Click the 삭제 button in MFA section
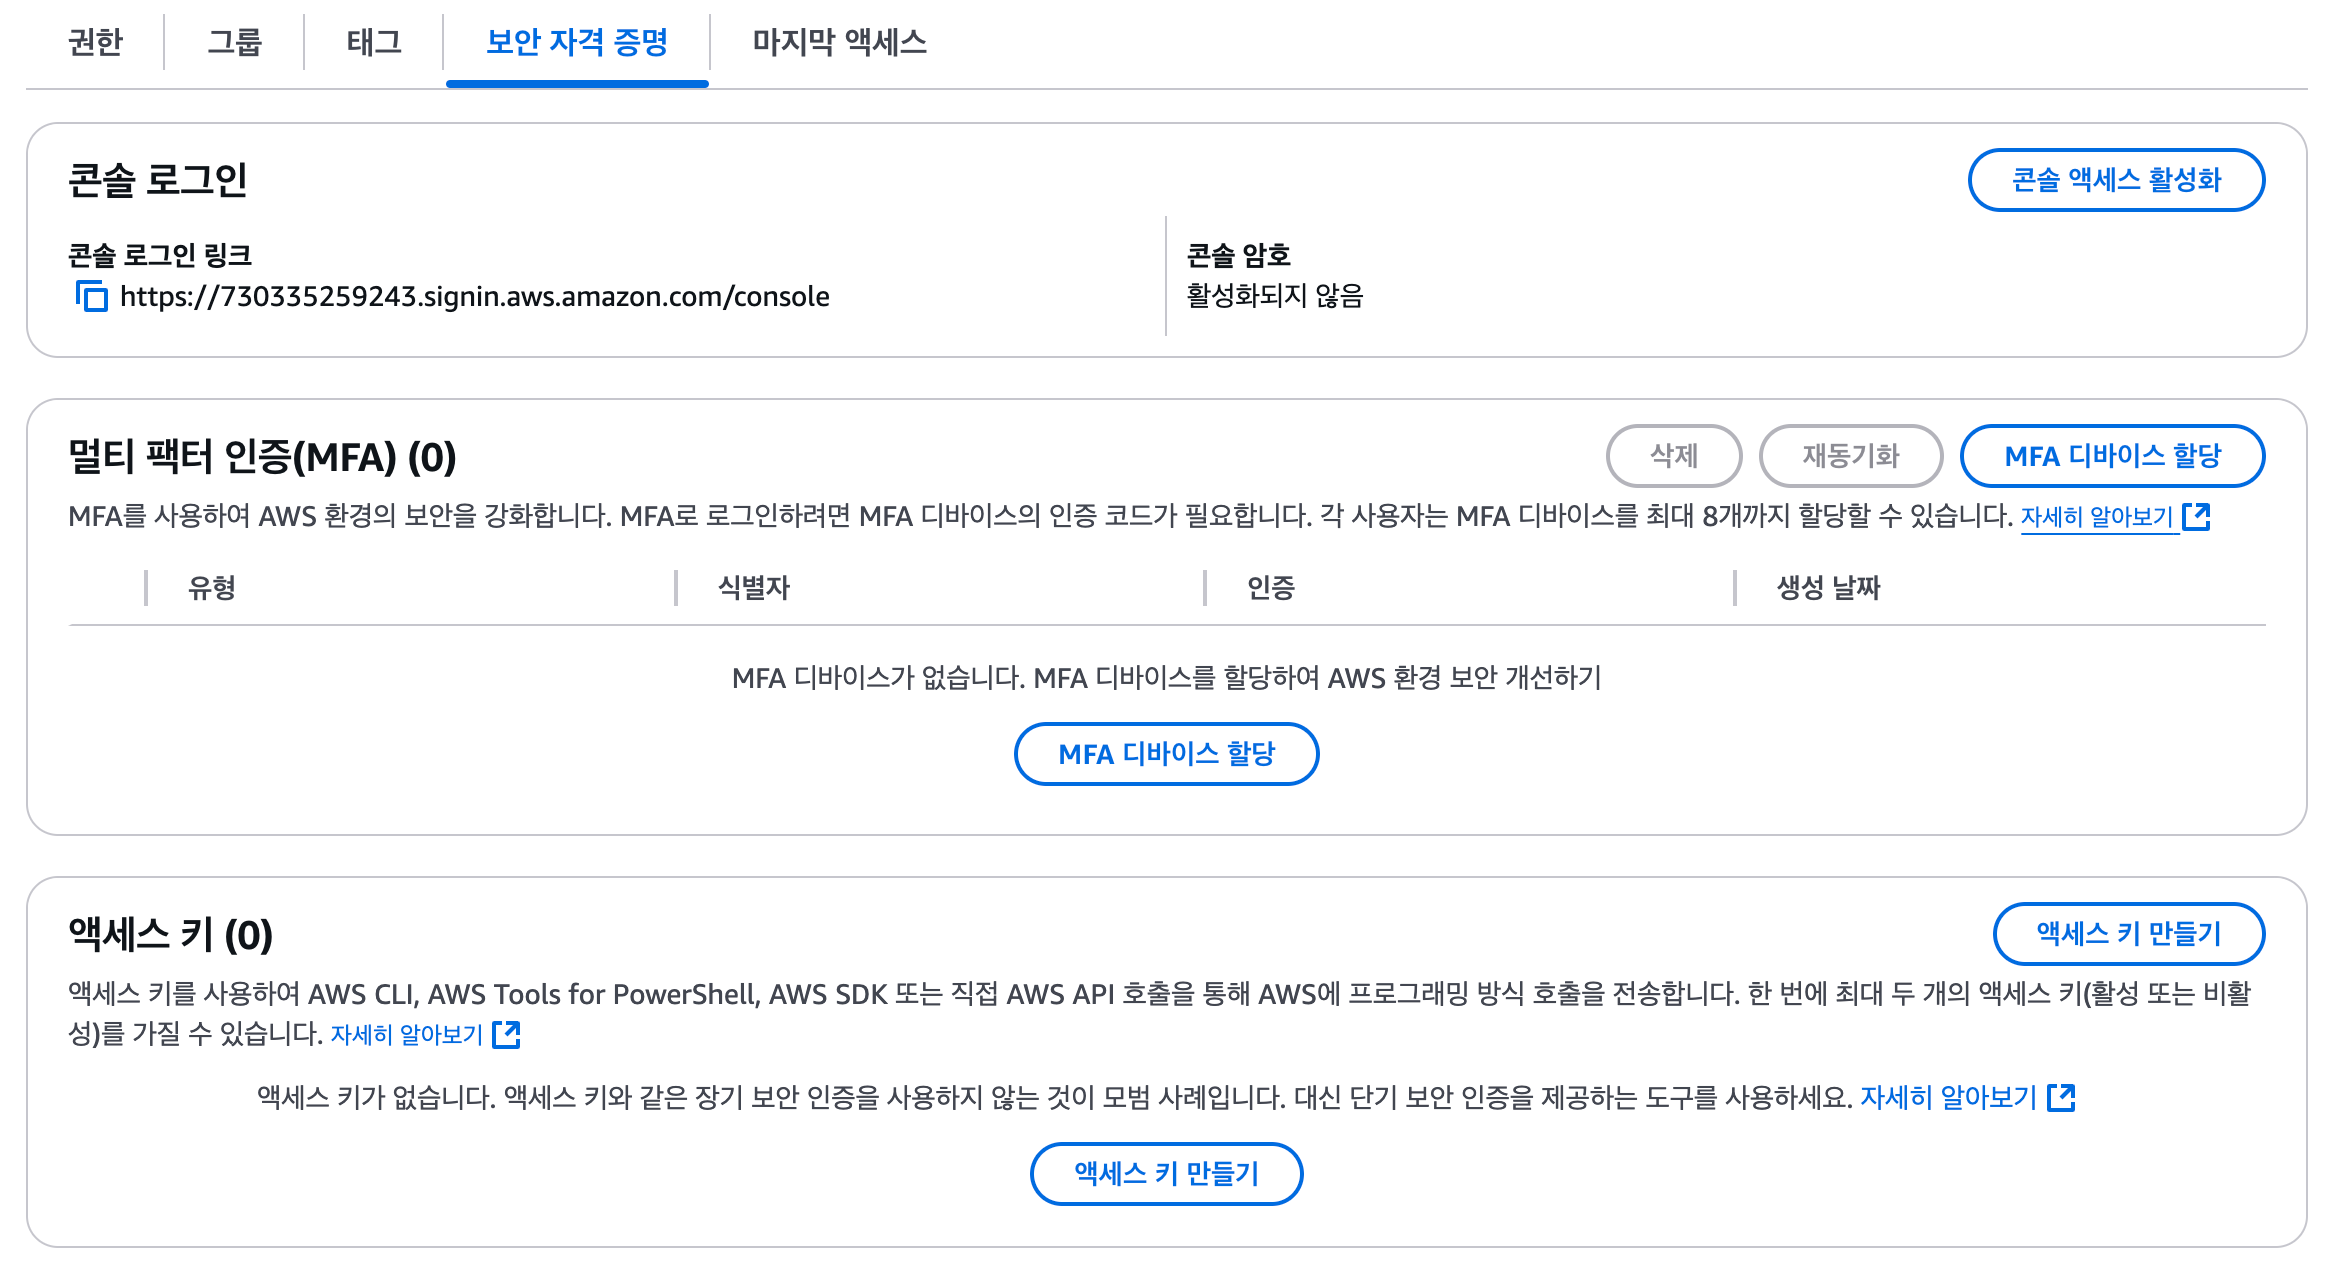 point(1674,456)
